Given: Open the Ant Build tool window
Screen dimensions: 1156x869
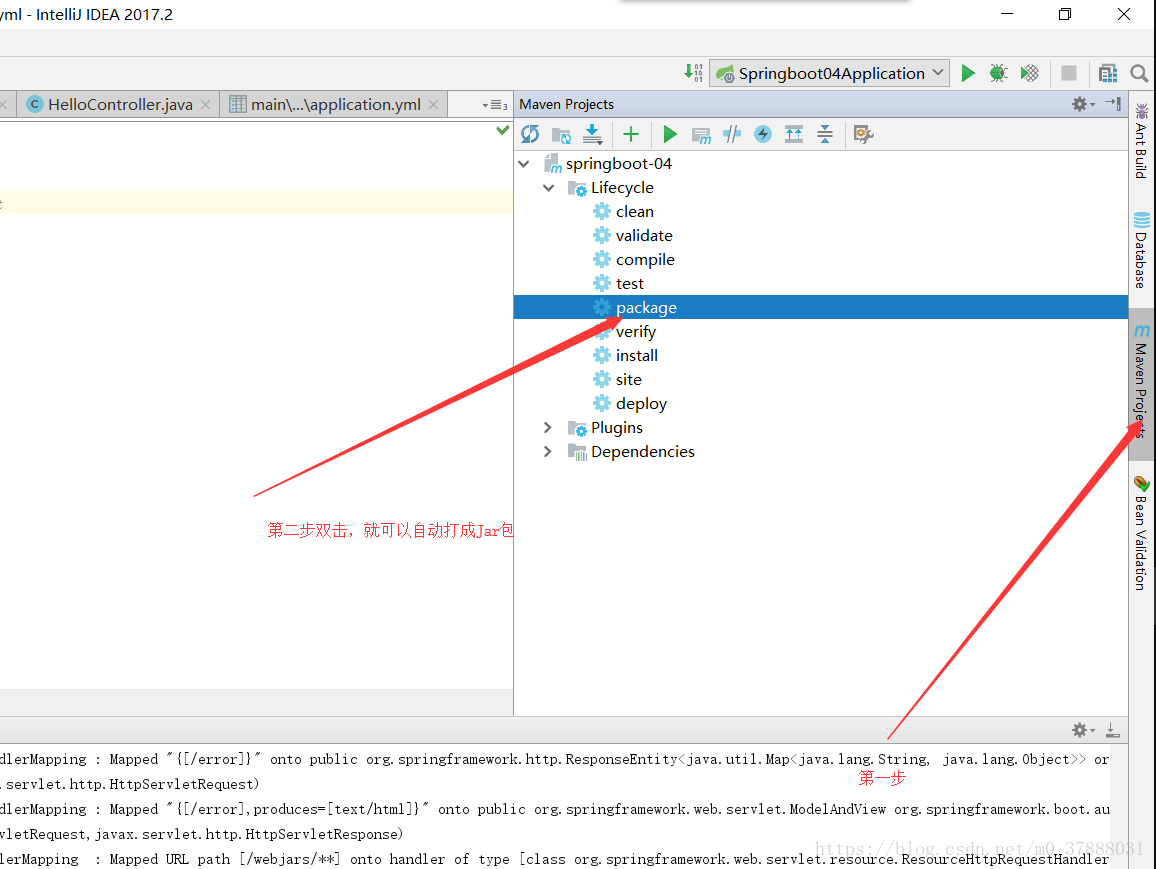Looking at the screenshot, I should 1141,142.
